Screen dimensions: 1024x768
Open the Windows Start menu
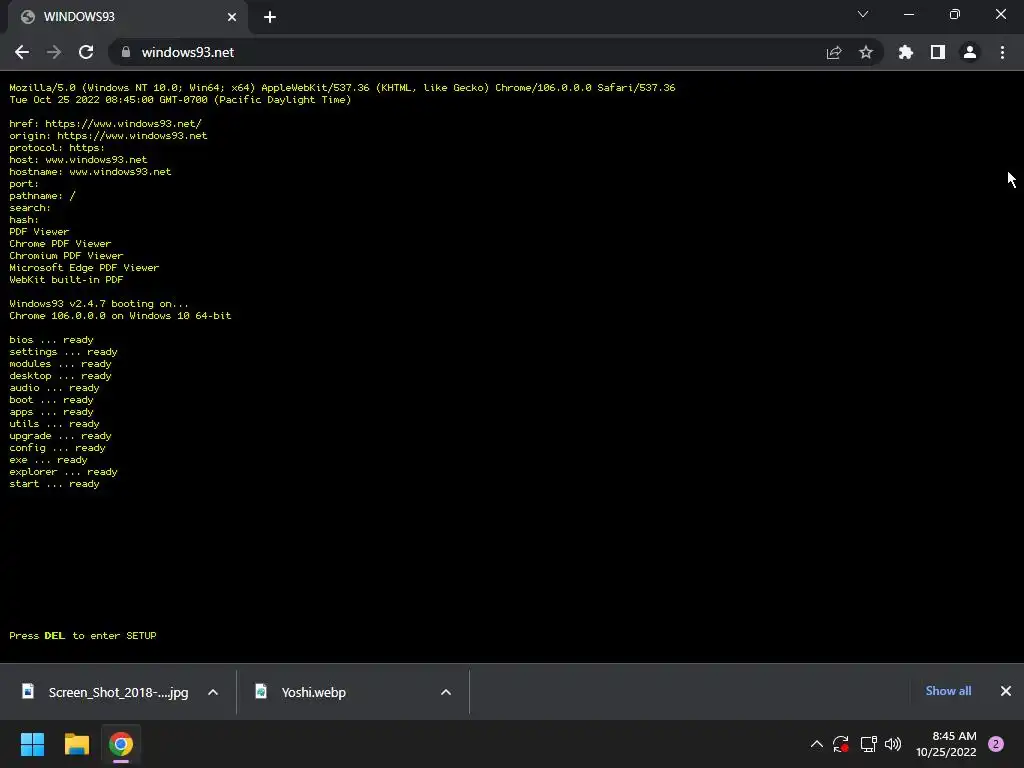pyautogui.click(x=32, y=744)
